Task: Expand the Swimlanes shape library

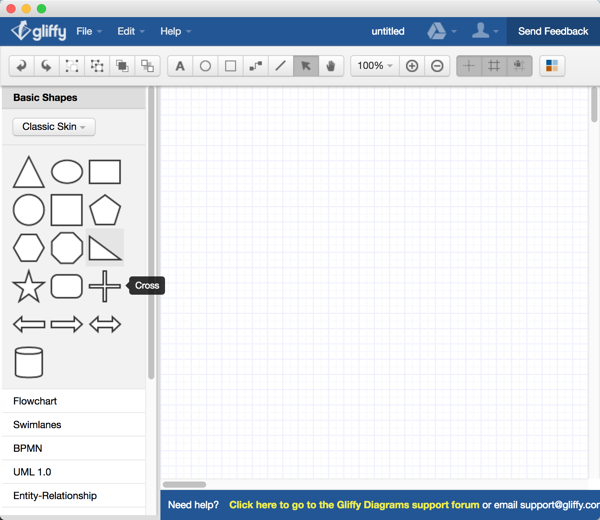Action: coord(73,425)
